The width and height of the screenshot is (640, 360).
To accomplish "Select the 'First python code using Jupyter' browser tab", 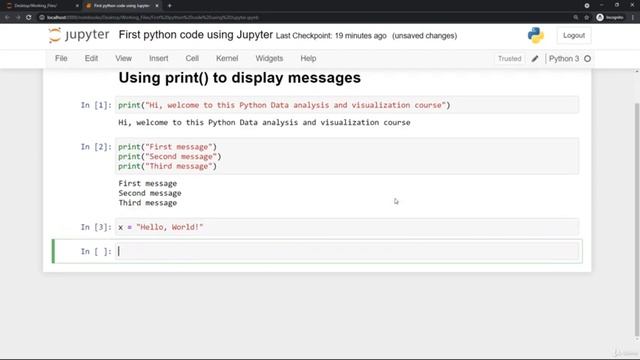I will pyautogui.click(x=122, y=6).
